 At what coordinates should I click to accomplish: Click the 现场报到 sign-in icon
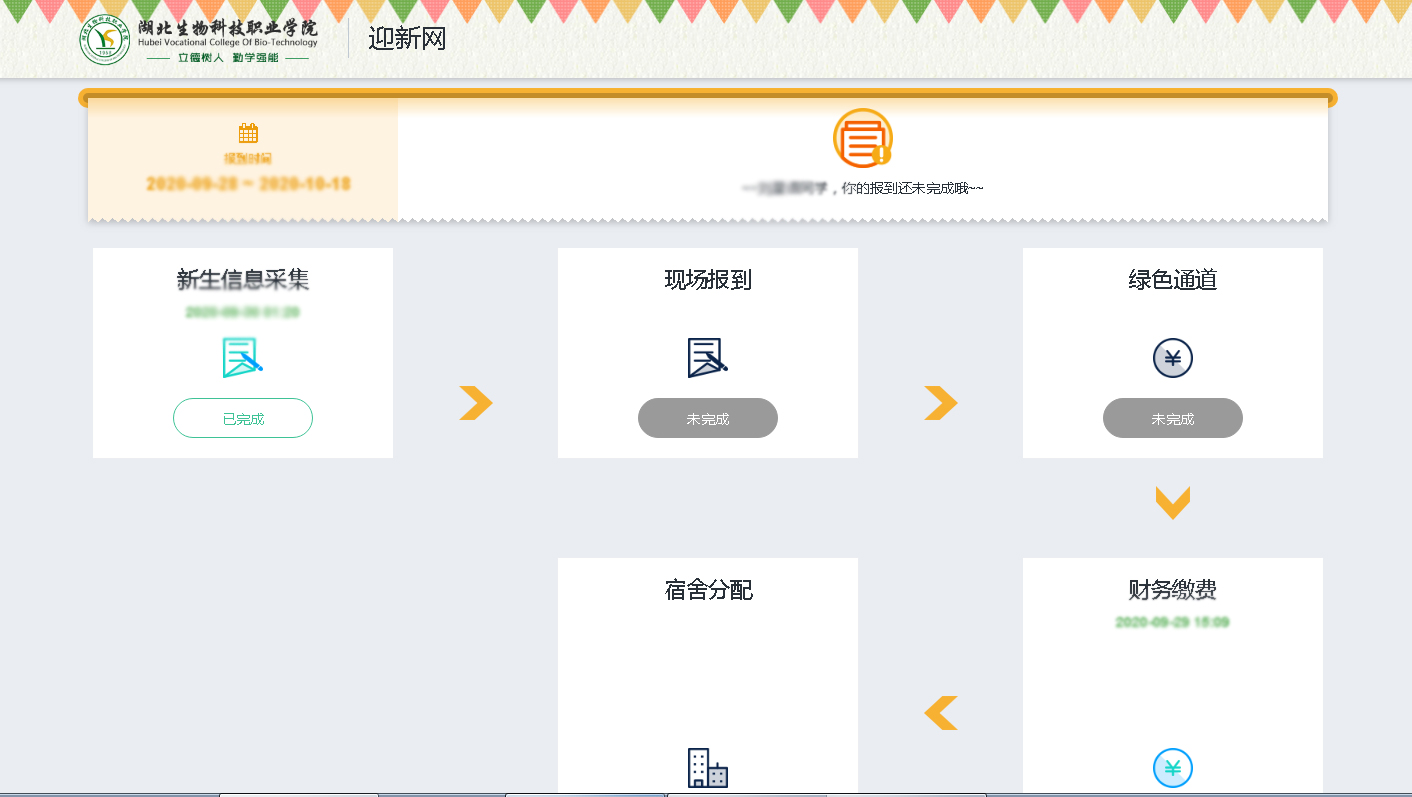[707, 358]
